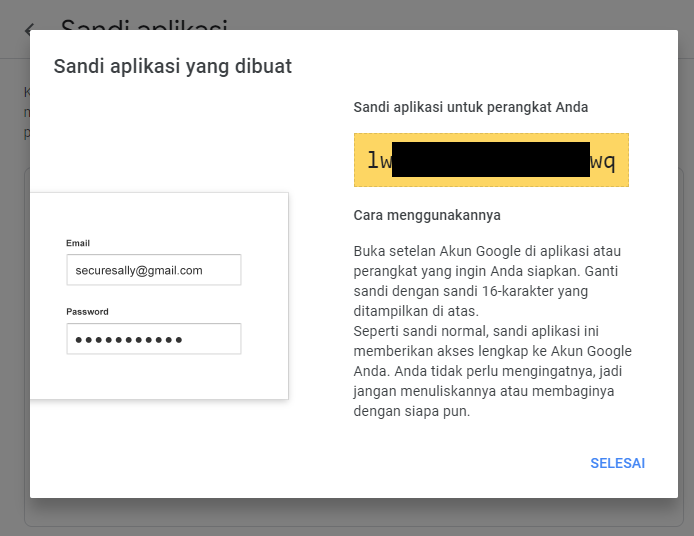Click the Password label above the masked field
This screenshot has height=536, width=694.
87,312
